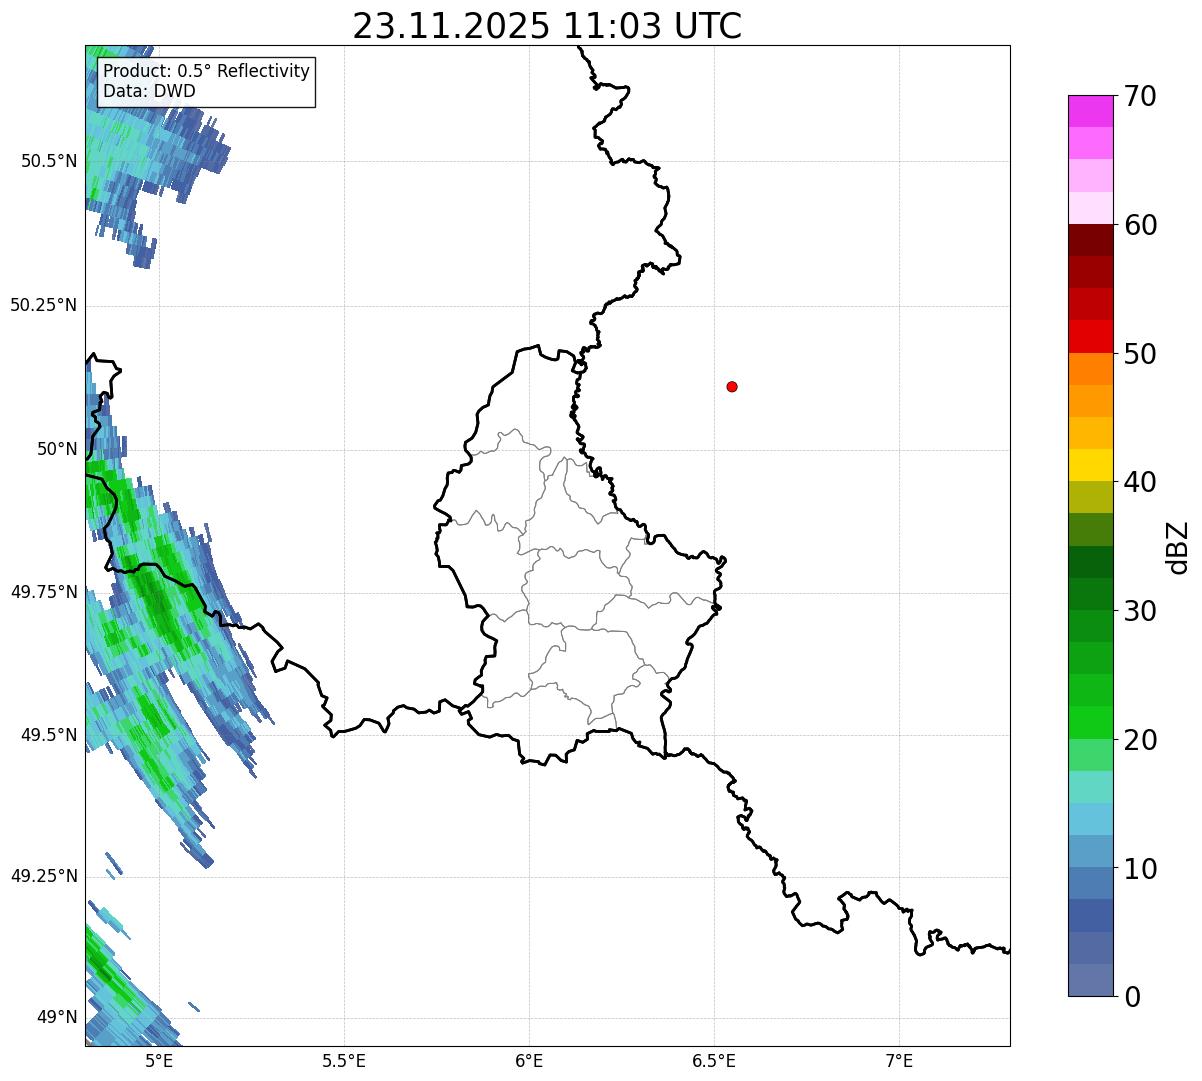Click the Data: DWD label
Image resolution: width=1202 pixels, height=1081 pixels.
[x=150, y=91]
